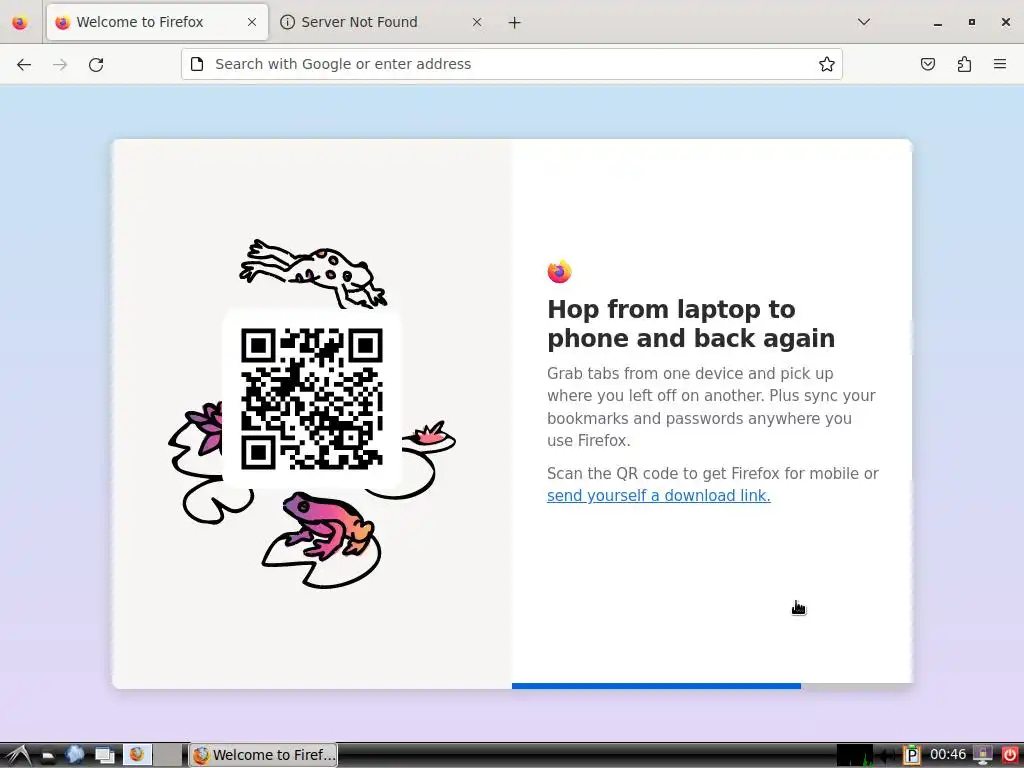Image resolution: width=1024 pixels, height=768 pixels.
Task: Click the Firefox logo above heading
Action: tap(559, 271)
